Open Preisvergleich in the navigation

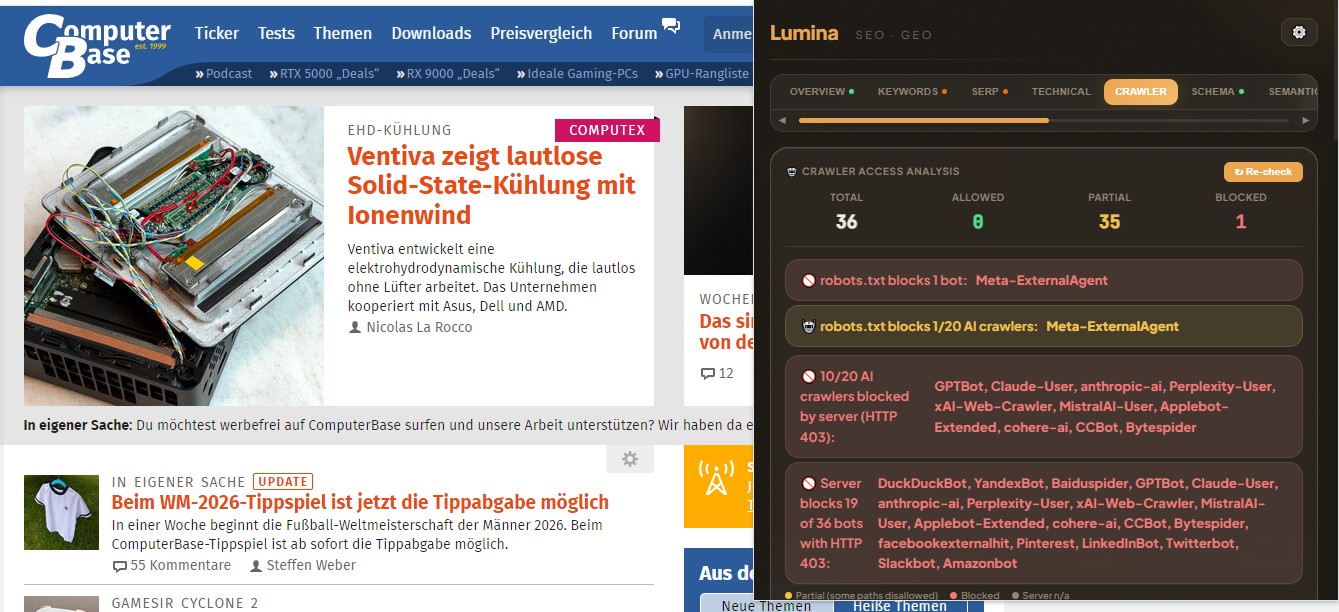[x=541, y=33]
